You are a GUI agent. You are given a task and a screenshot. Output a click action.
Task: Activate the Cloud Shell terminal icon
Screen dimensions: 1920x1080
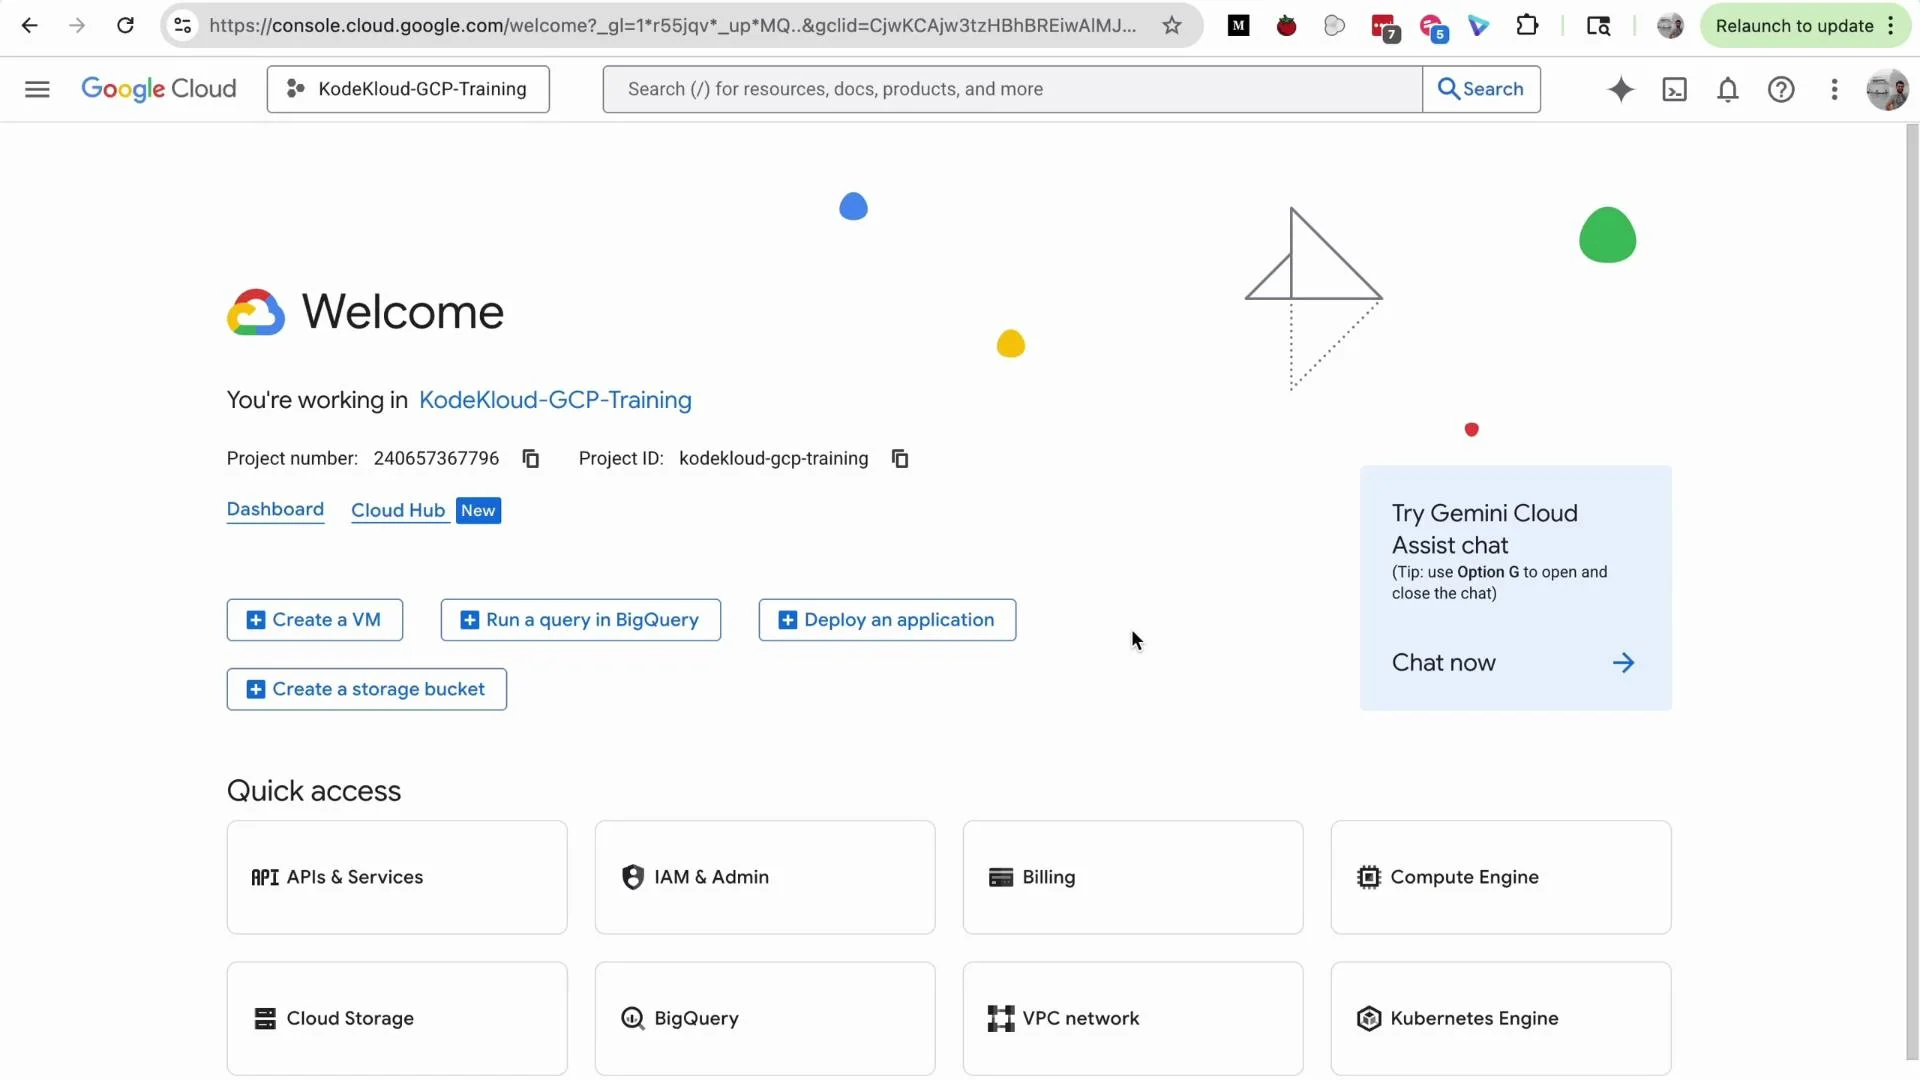1674,89
